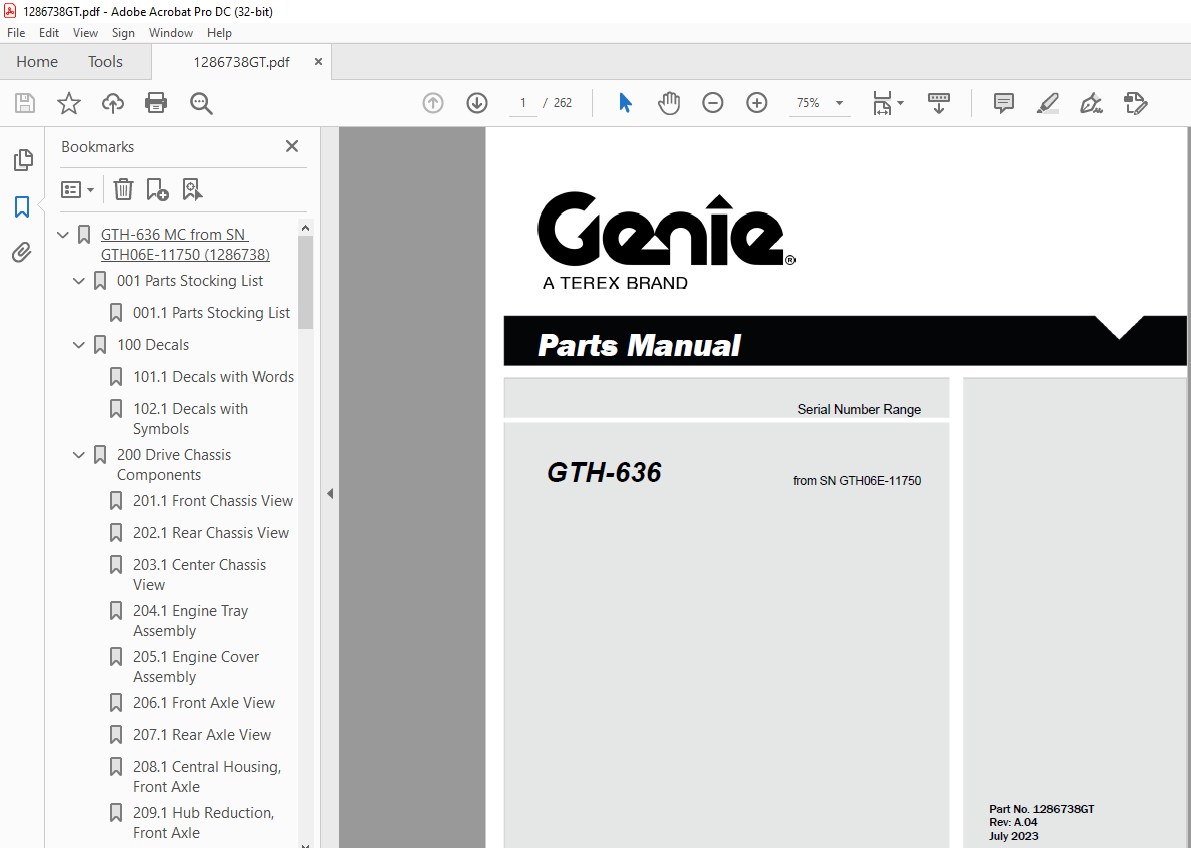Toggle the Bookmarks panel icon
This screenshot has height=848, width=1191.
22,206
